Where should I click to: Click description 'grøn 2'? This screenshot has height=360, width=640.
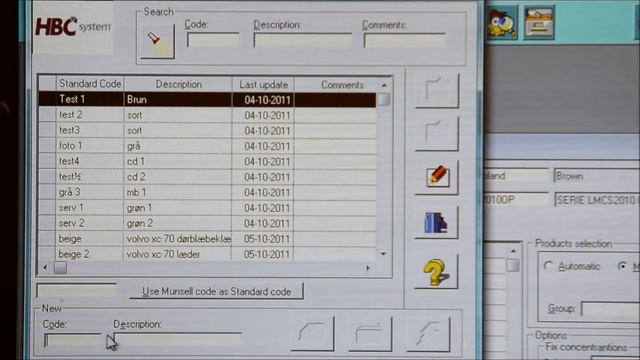point(140,223)
